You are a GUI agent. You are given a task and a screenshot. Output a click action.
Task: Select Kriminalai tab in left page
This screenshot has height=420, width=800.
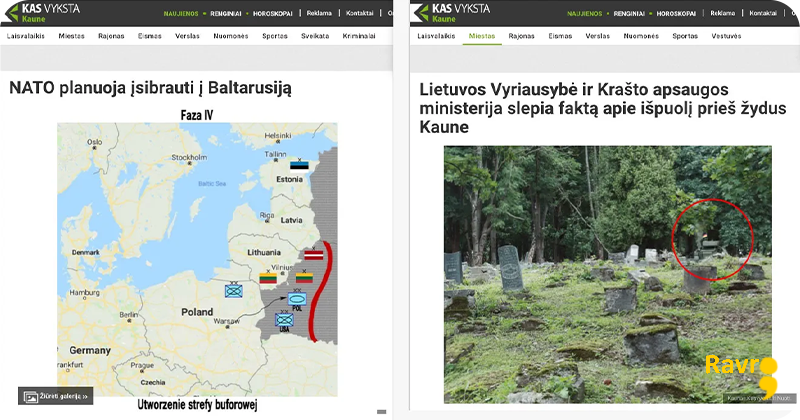point(359,36)
